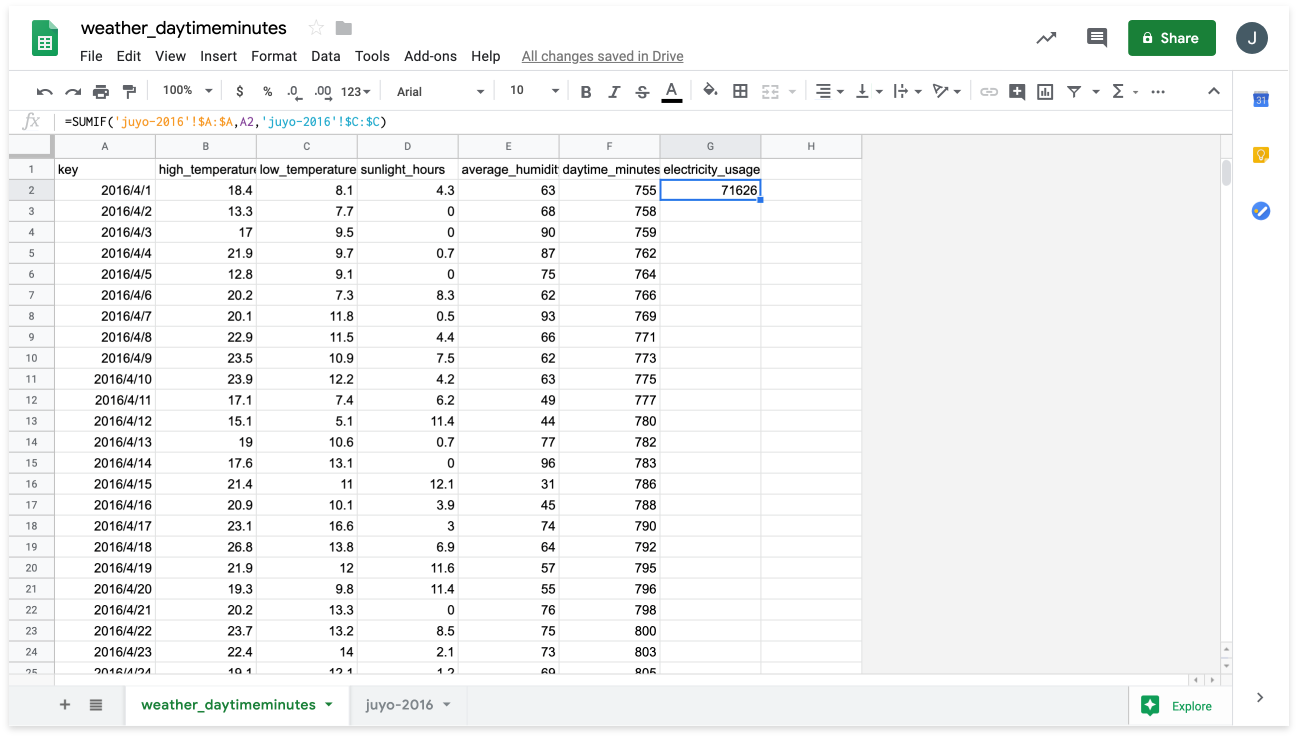Switch to the juyo-2016 sheet tab
Screen dimensions: 1298x738
(399, 704)
